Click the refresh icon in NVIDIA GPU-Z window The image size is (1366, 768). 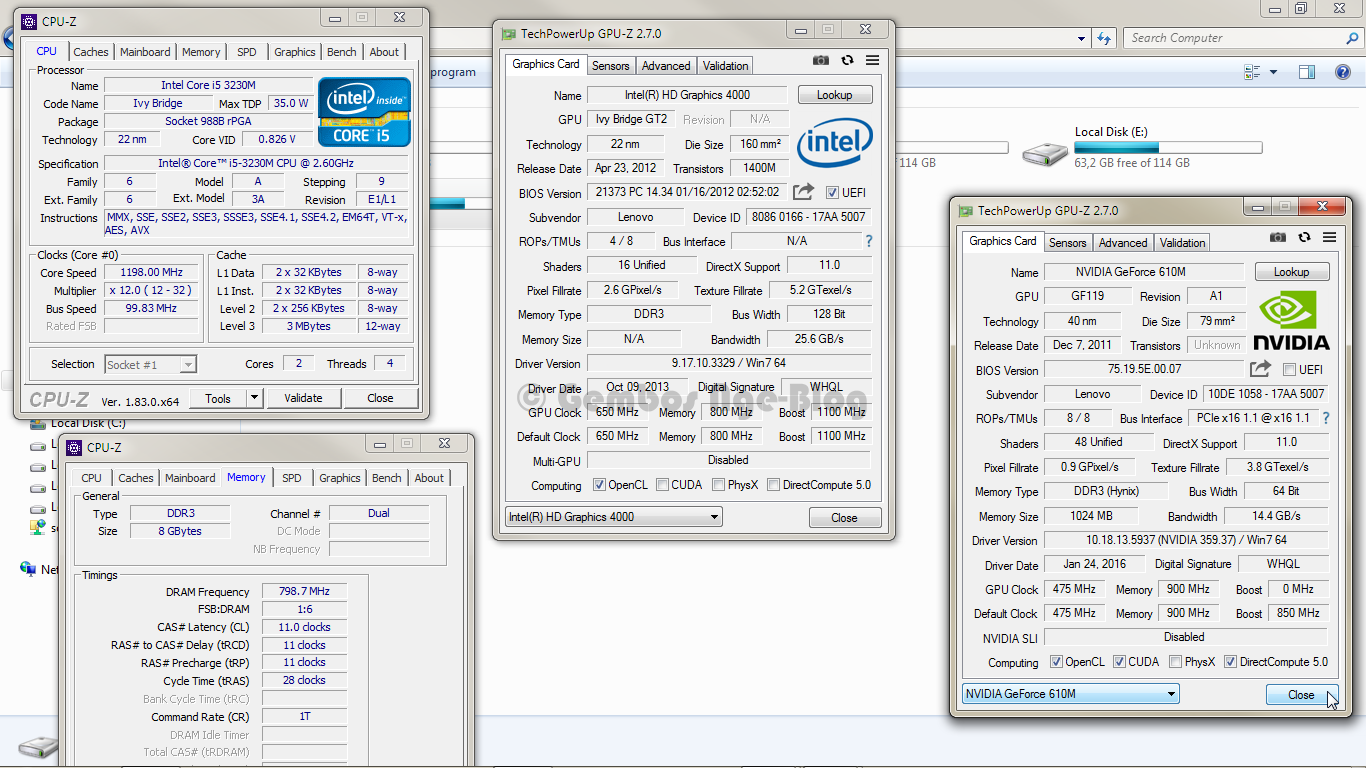(x=1304, y=237)
